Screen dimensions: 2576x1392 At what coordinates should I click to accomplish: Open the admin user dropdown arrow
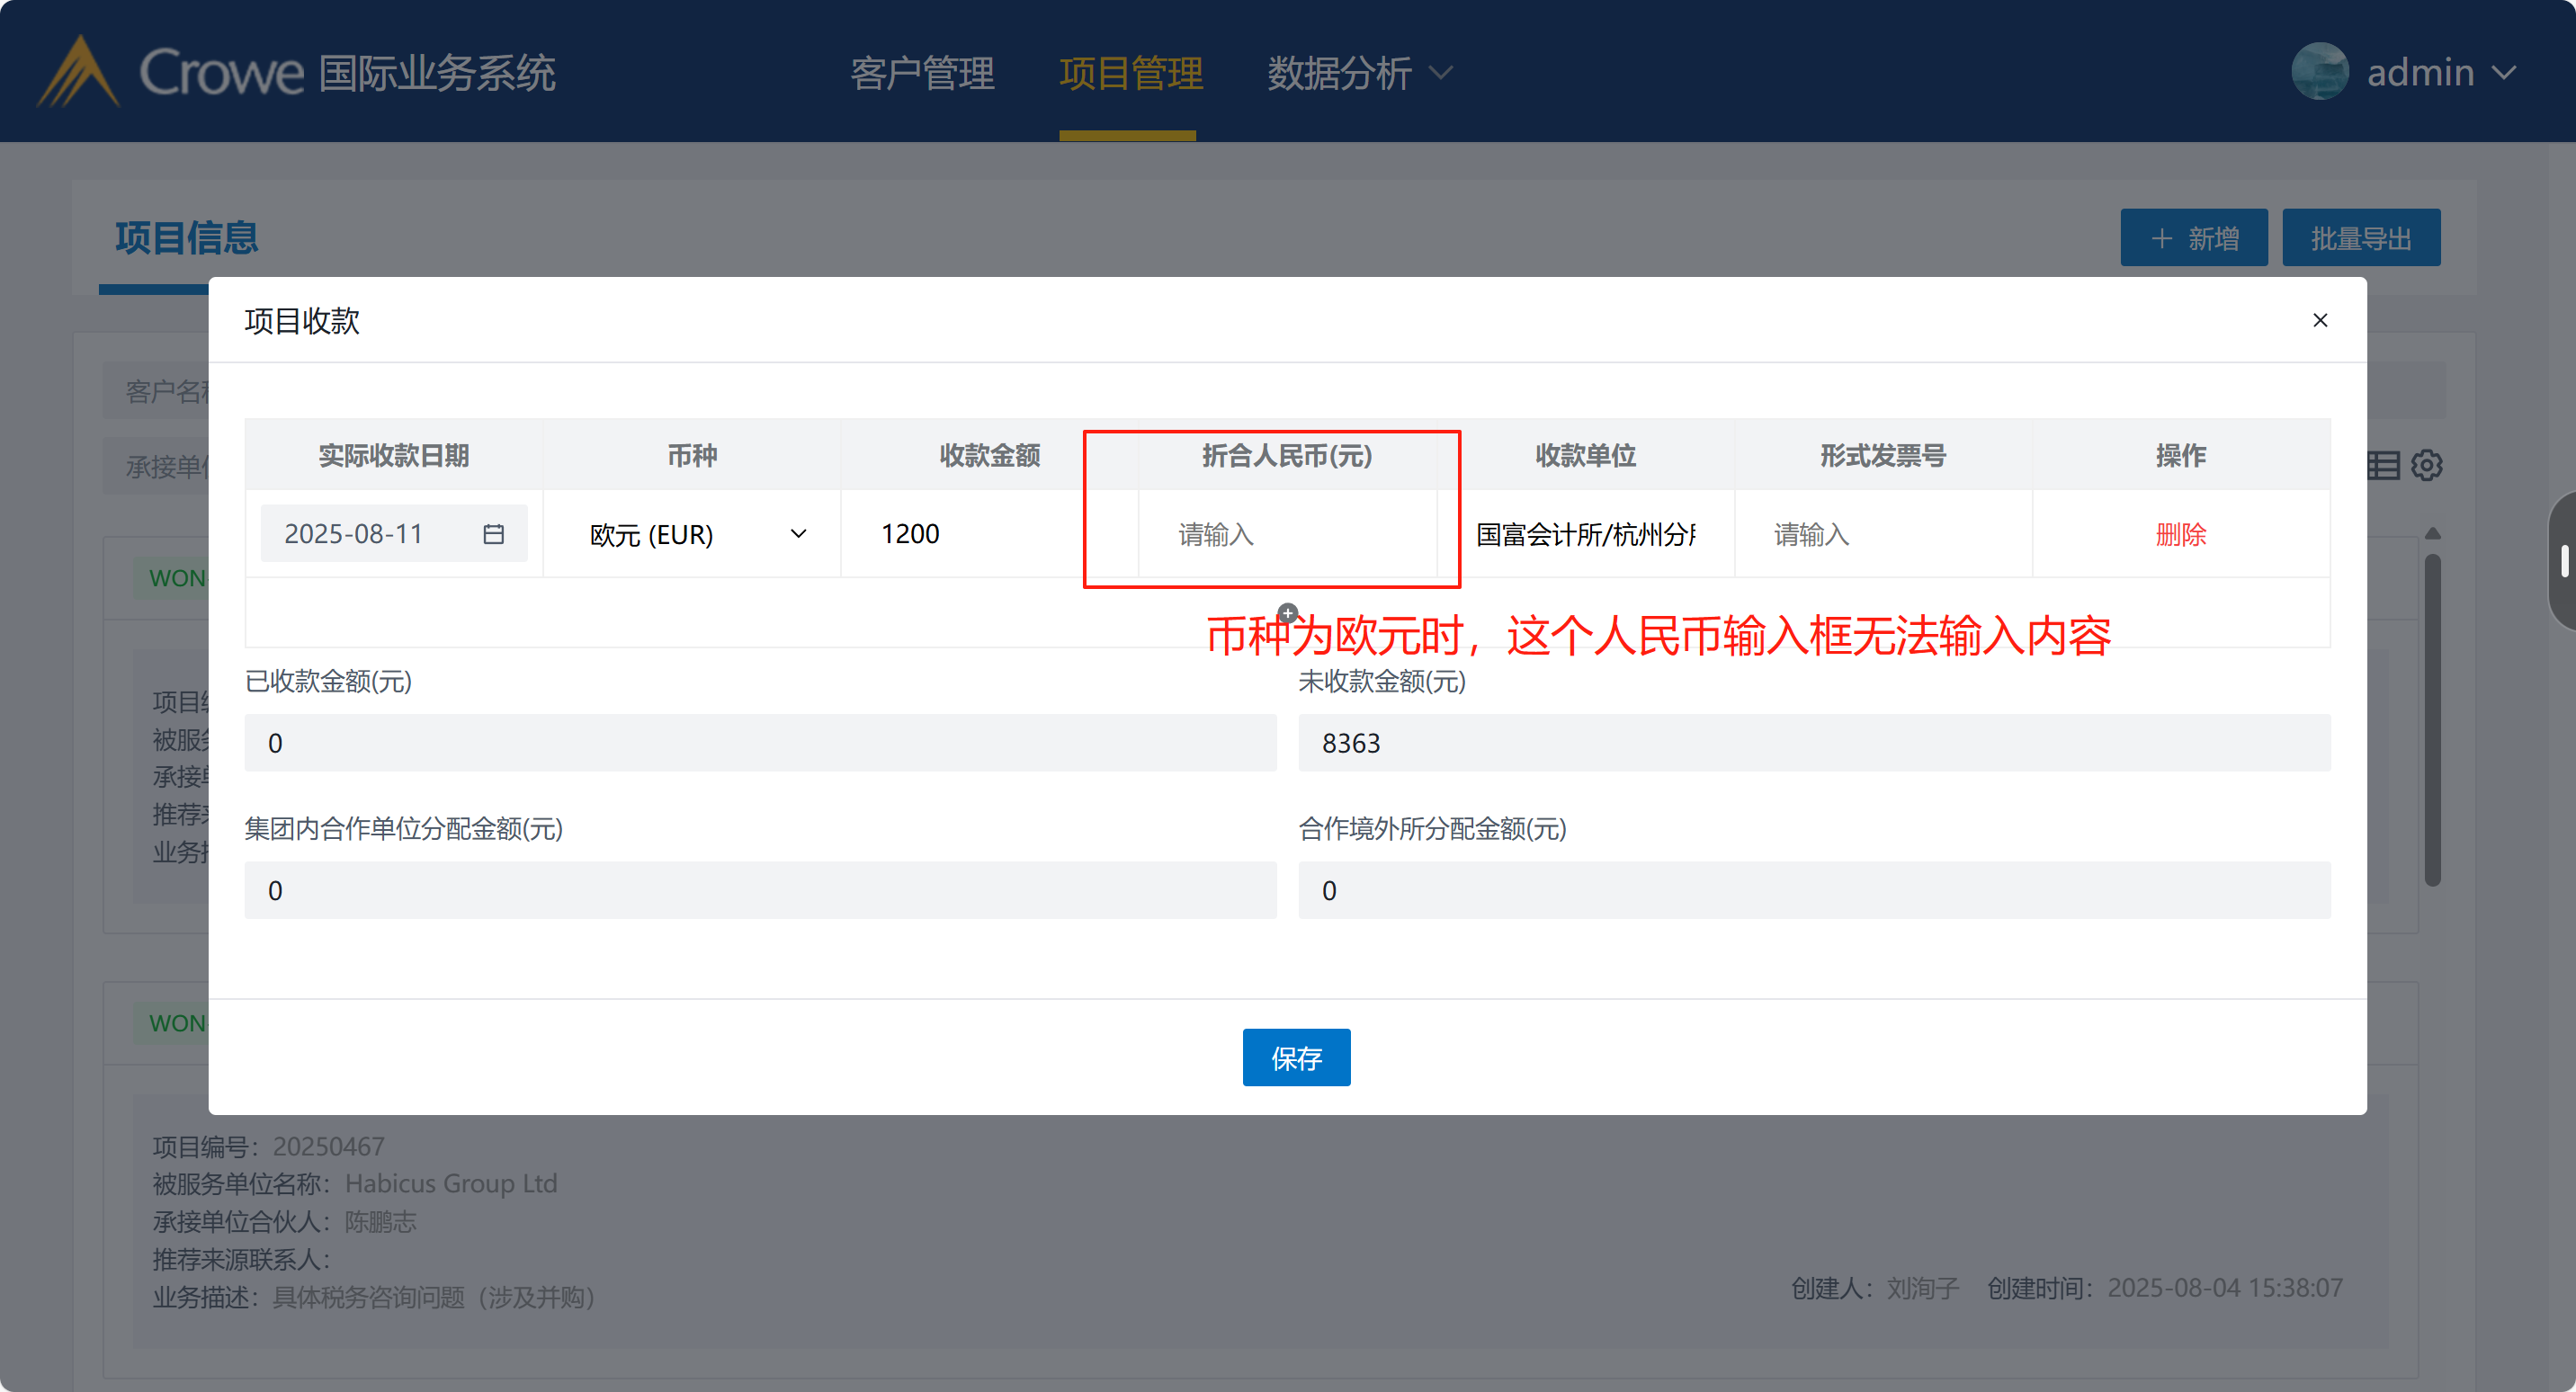2504,73
